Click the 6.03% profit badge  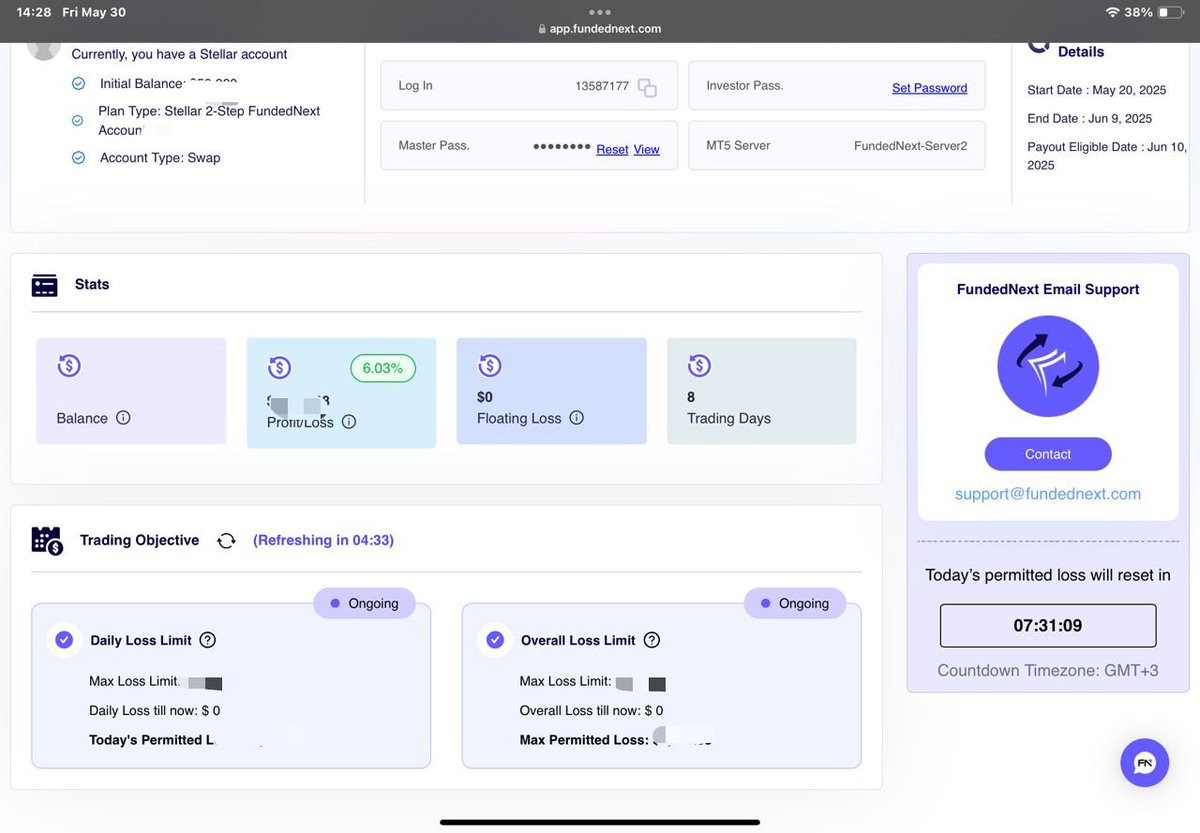[383, 368]
